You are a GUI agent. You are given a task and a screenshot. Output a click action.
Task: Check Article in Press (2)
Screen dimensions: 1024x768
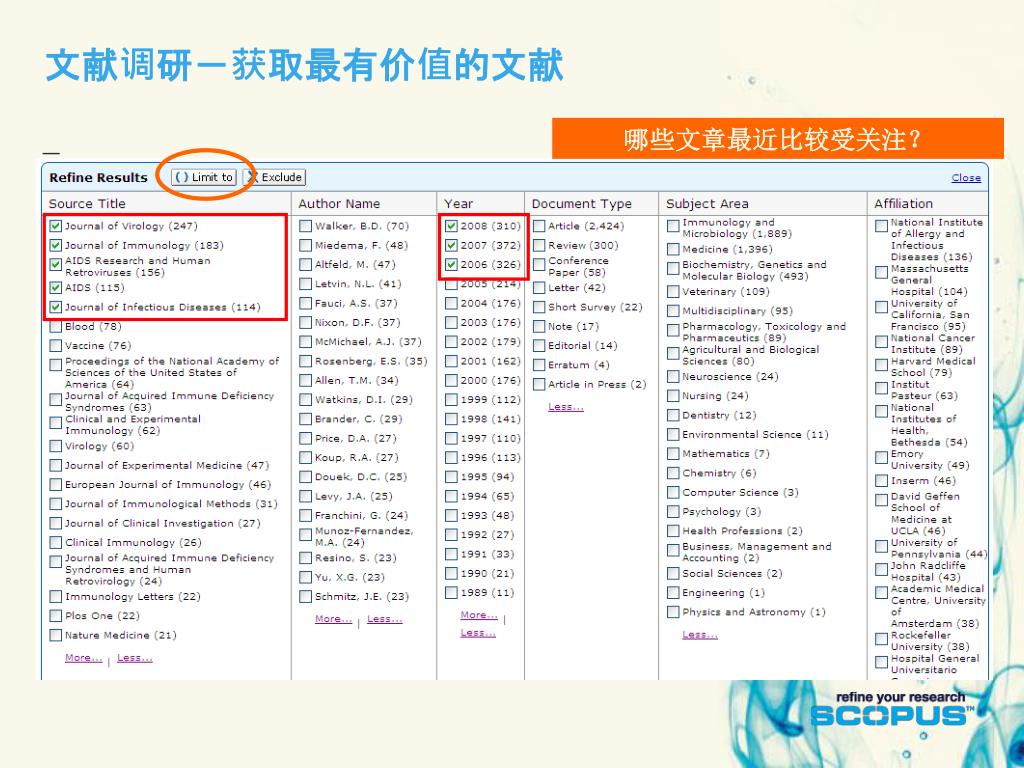(539, 384)
